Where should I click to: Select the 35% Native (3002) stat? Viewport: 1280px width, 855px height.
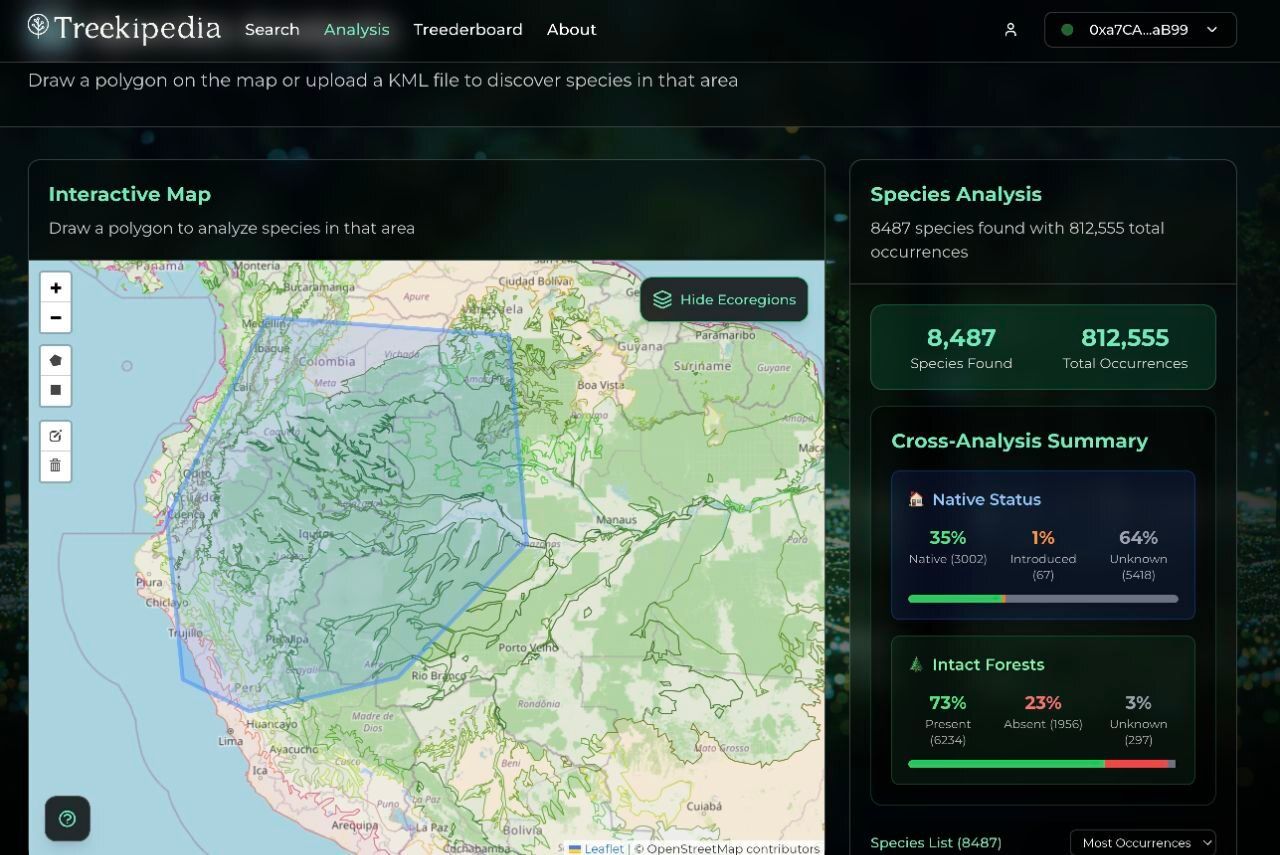pyautogui.click(x=947, y=547)
